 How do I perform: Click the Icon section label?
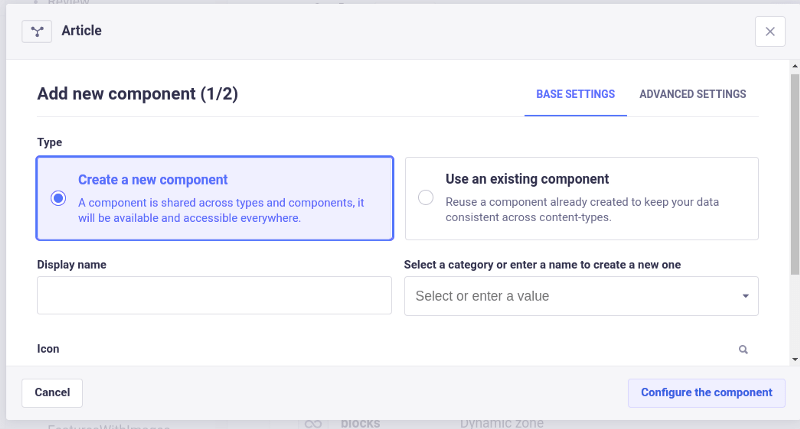point(48,349)
